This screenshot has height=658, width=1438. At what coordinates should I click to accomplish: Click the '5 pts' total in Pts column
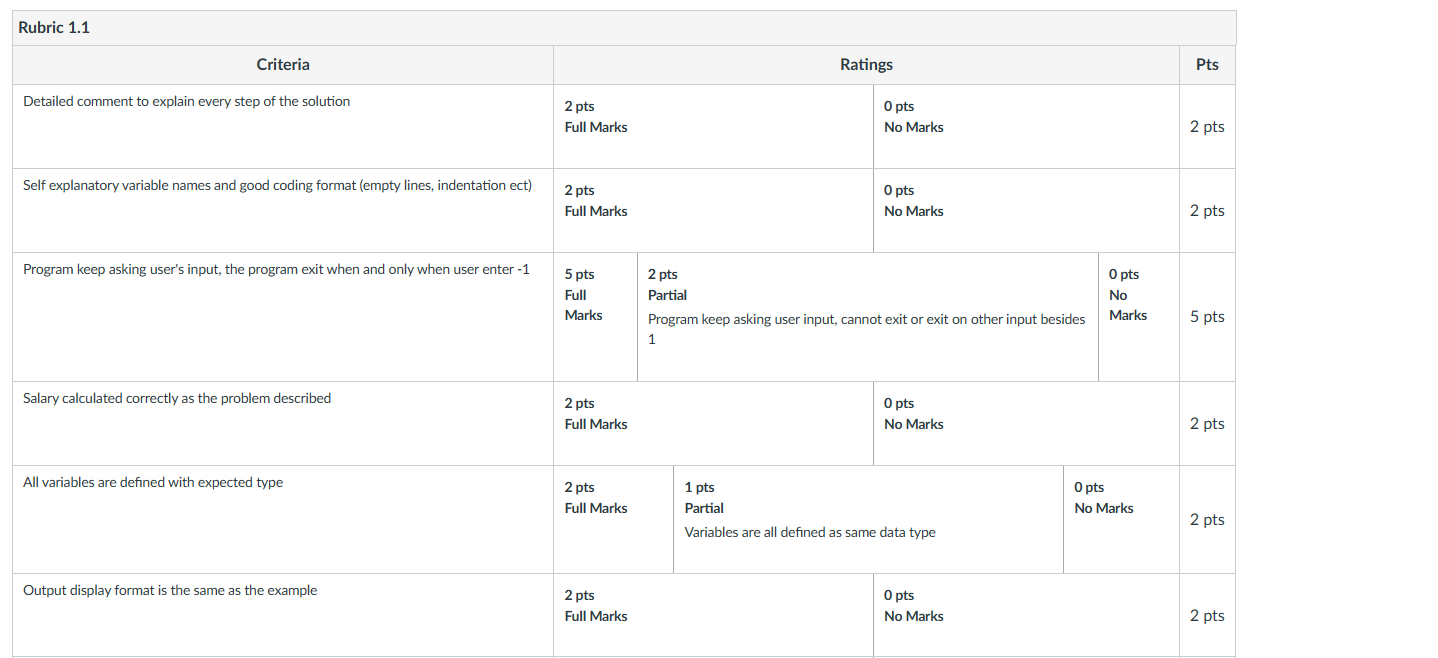pyautogui.click(x=1207, y=317)
